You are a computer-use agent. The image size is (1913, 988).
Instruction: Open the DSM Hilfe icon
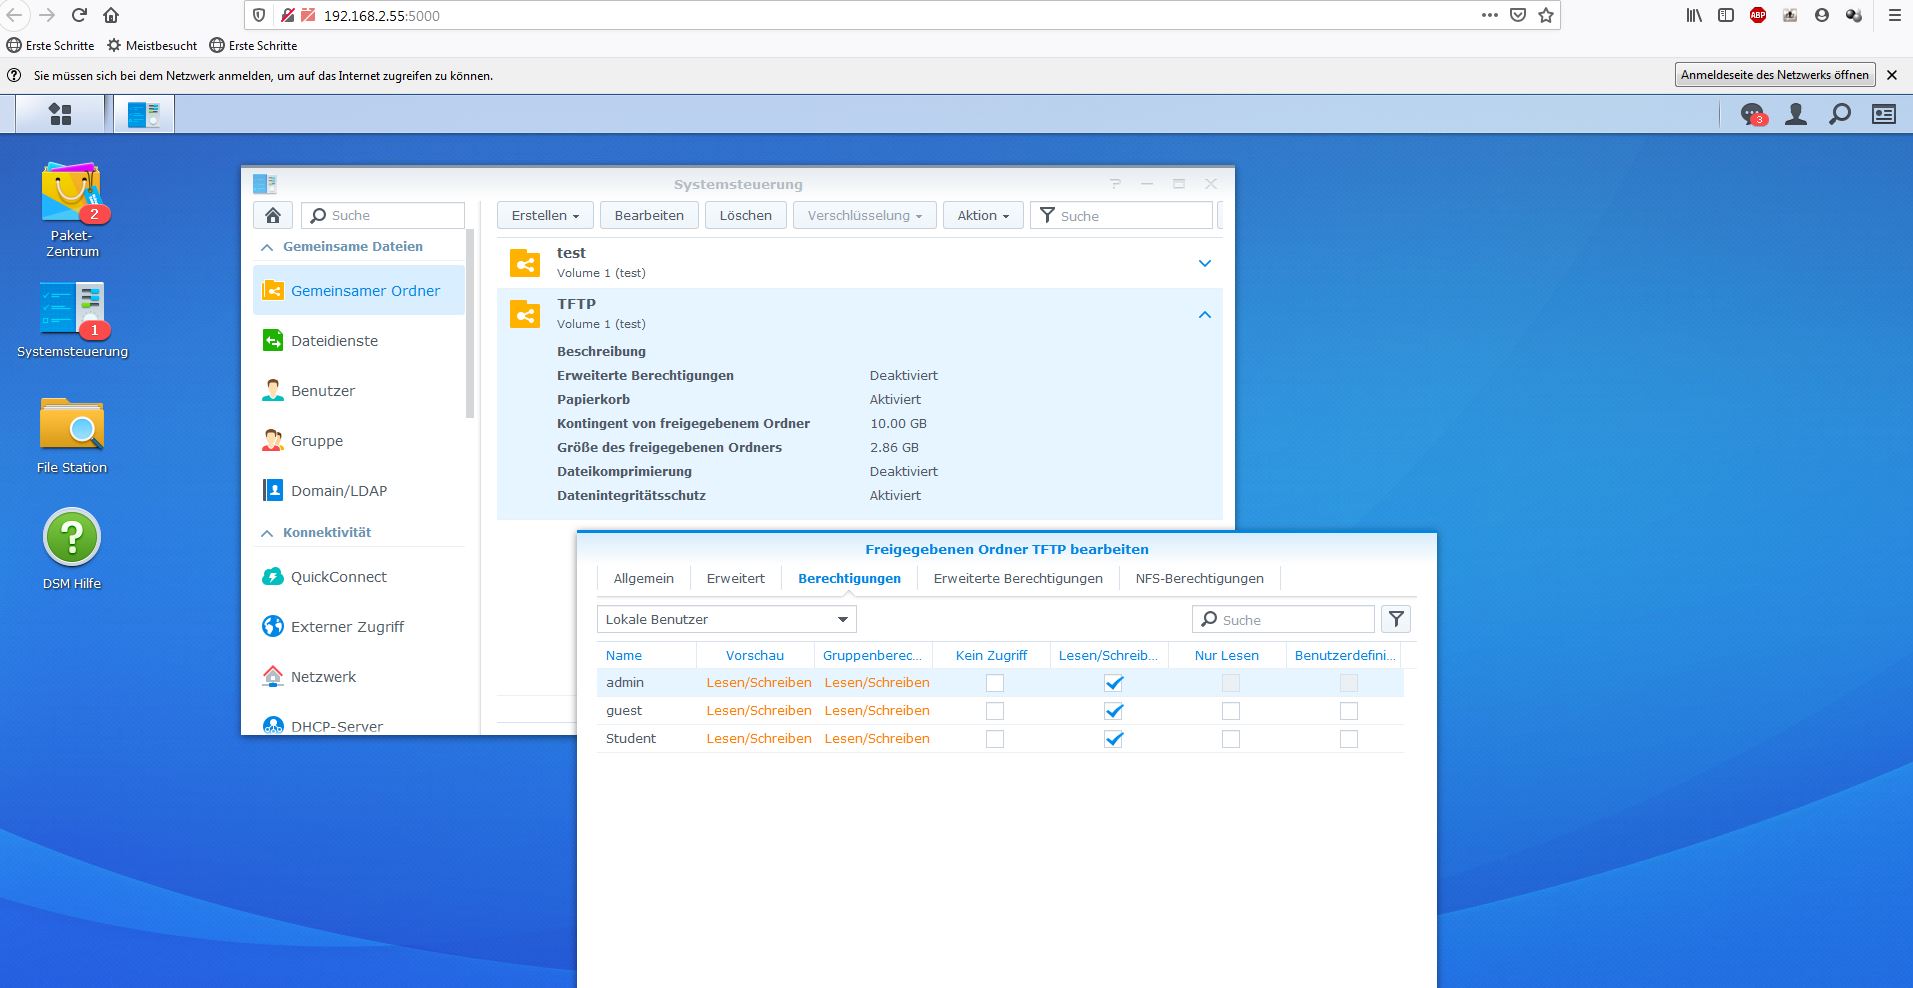click(x=72, y=549)
